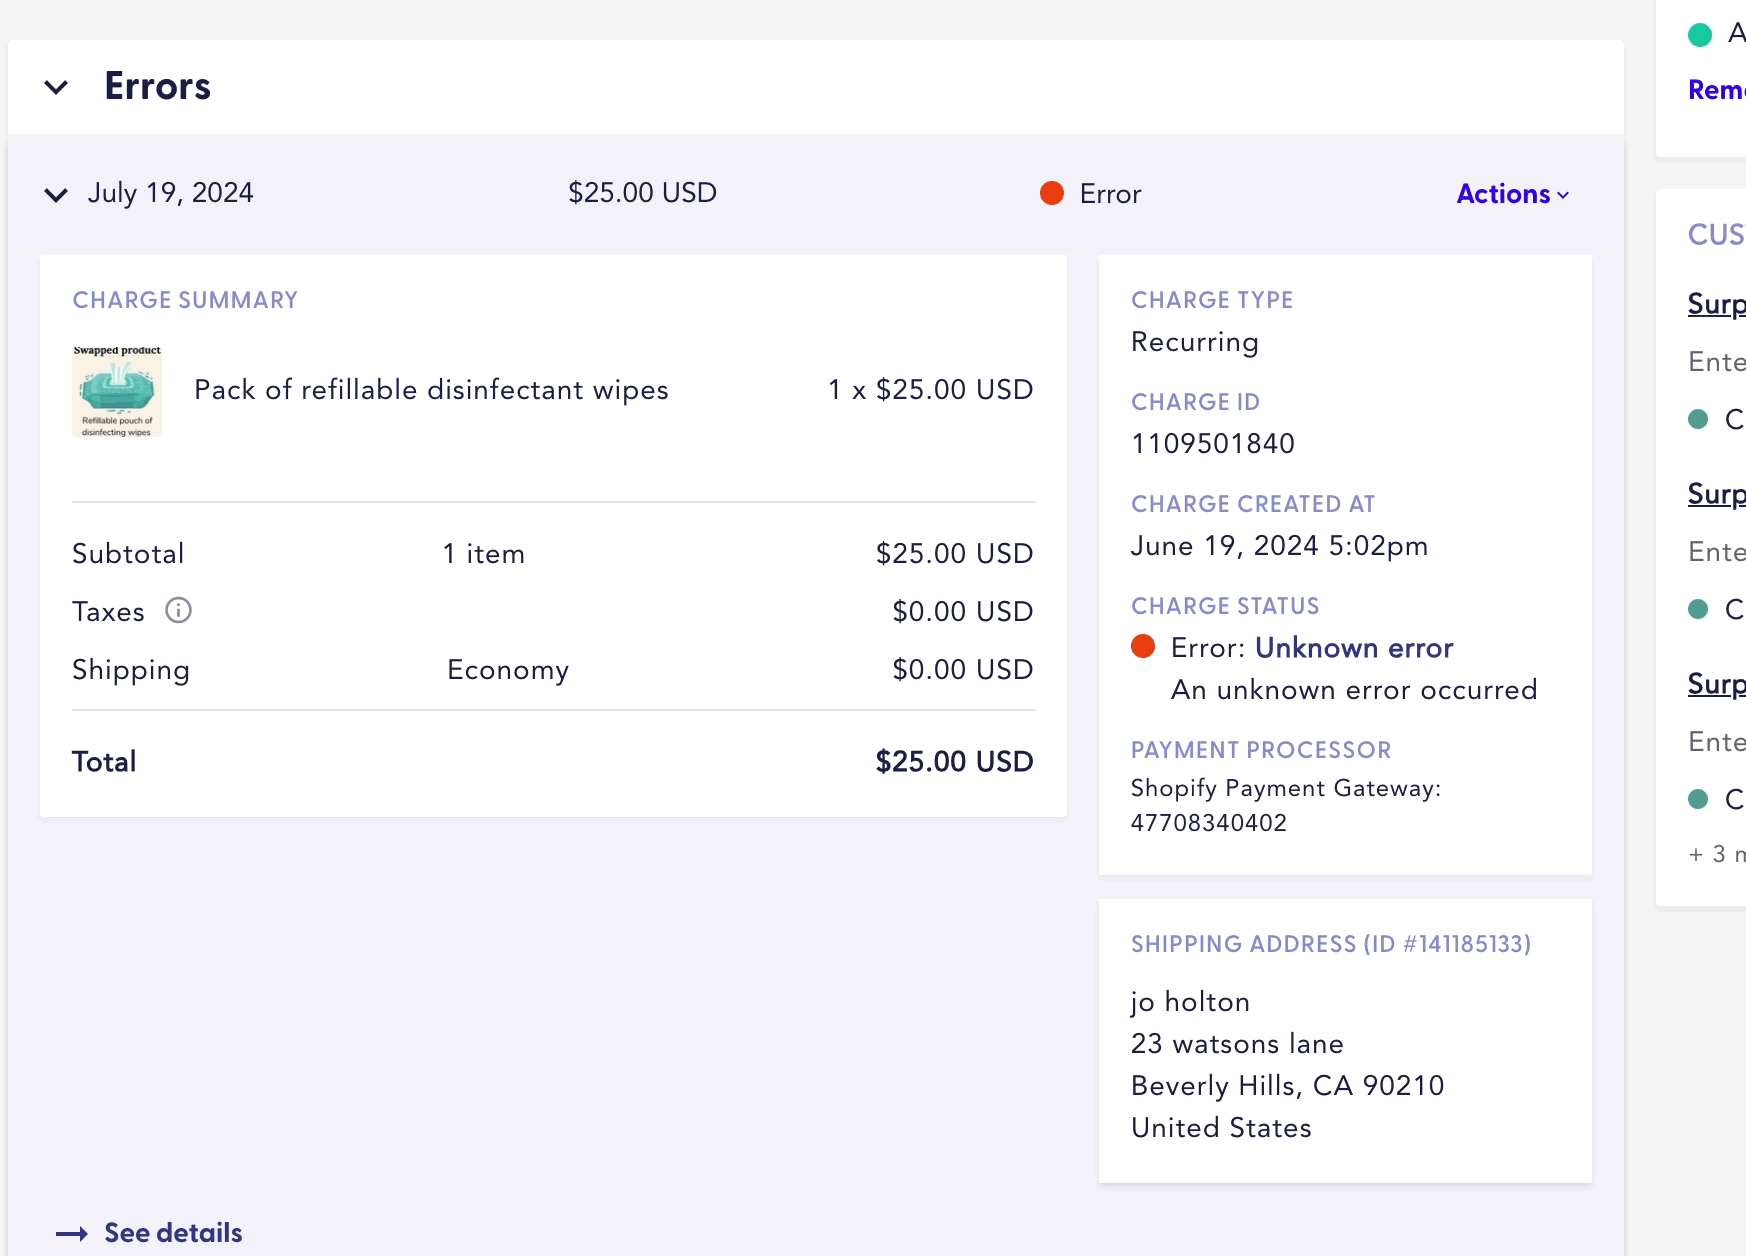Click the See details link
The width and height of the screenshot is (1746, 1256).
tap(173, 1233)
